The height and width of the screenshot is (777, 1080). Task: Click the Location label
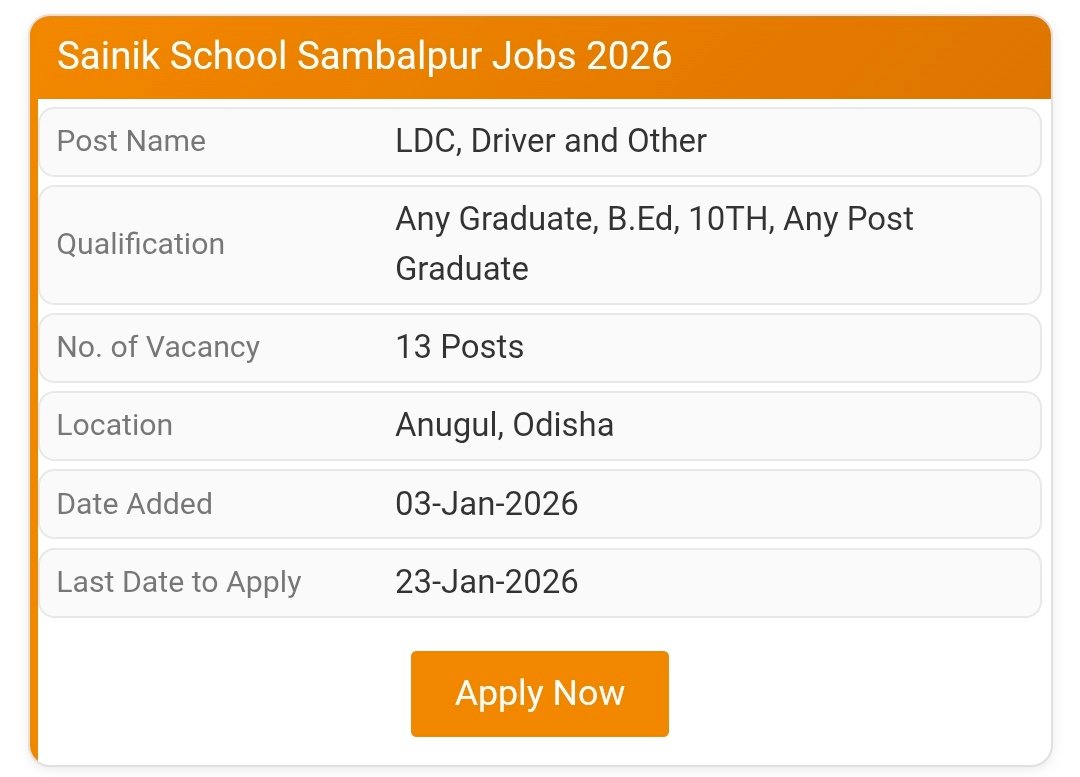pos(114,425)
